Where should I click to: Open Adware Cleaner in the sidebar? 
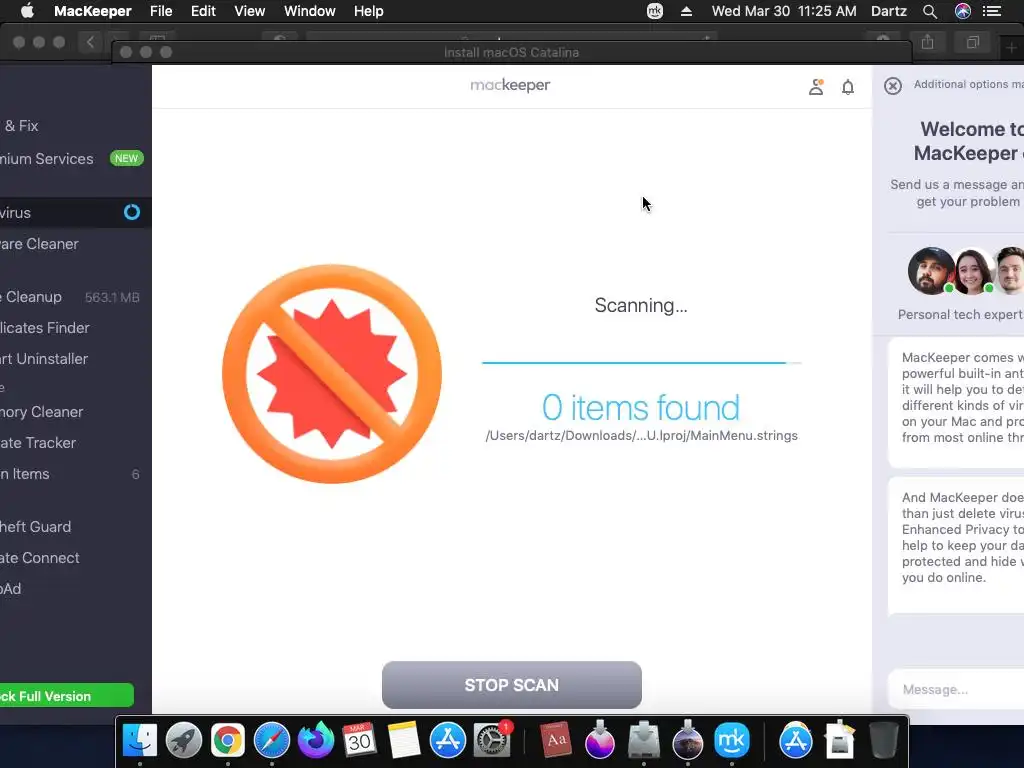(x=76, y=244)
